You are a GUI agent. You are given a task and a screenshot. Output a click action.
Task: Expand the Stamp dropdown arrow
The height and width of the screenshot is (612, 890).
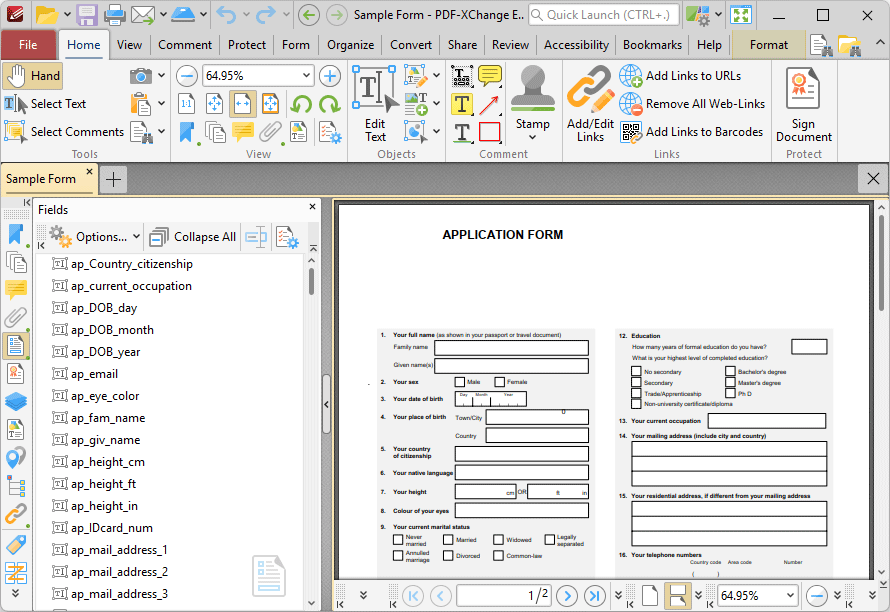point(532,137)
